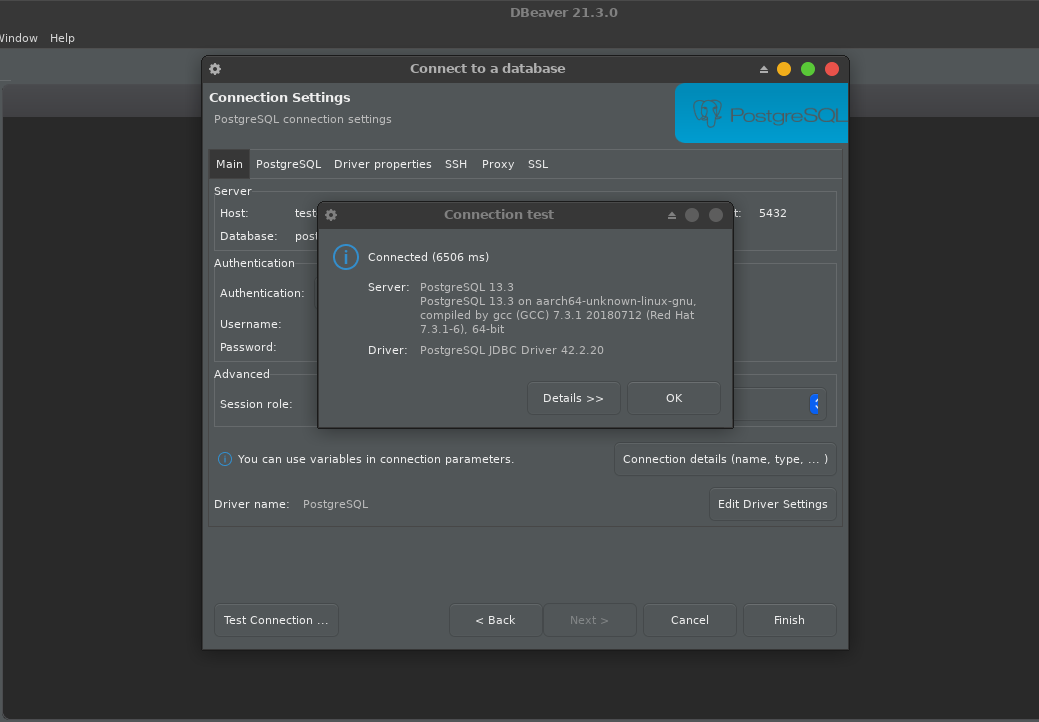Click the gear icon in Connect to a database title bar
1039x722 pixels.
[215, 69]
